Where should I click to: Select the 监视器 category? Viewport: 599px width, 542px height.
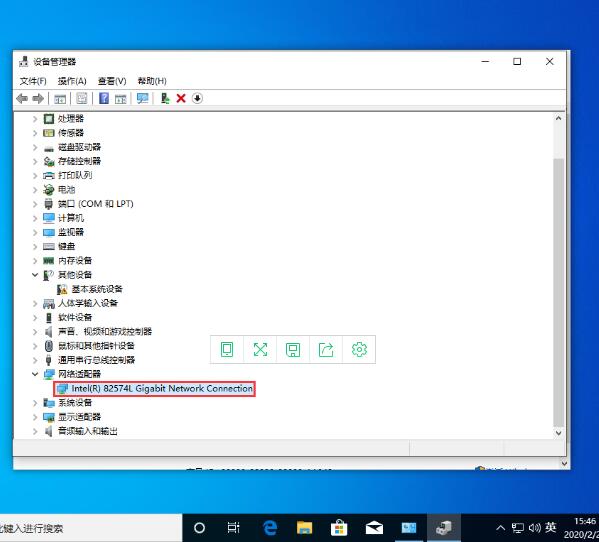tap(71, 232)
